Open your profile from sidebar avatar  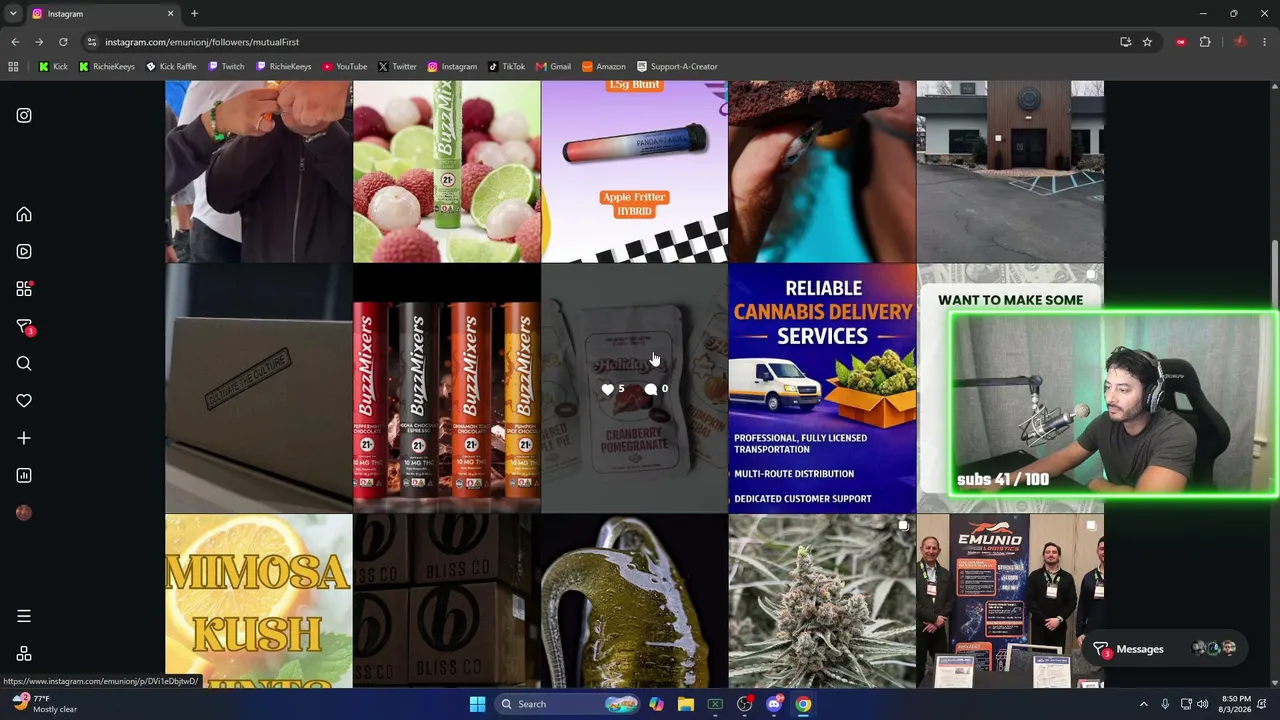coord(24,513)
